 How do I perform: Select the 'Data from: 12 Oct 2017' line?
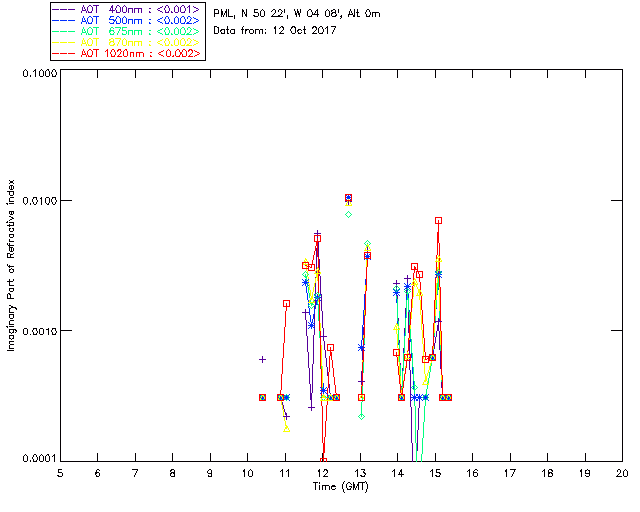click(275, 31)
